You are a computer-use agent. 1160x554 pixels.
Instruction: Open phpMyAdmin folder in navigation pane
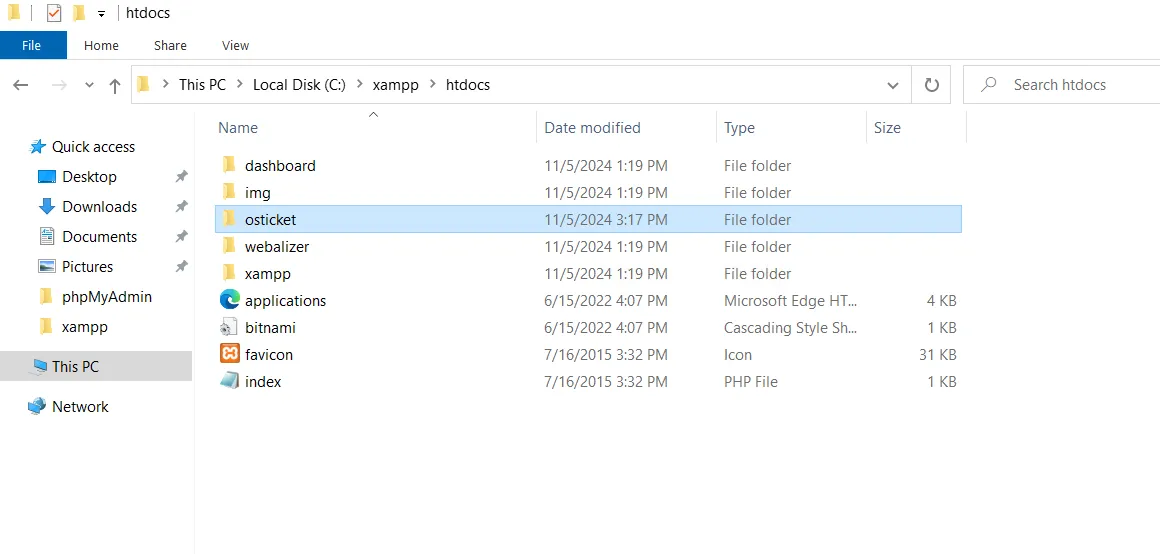point(107,297)
